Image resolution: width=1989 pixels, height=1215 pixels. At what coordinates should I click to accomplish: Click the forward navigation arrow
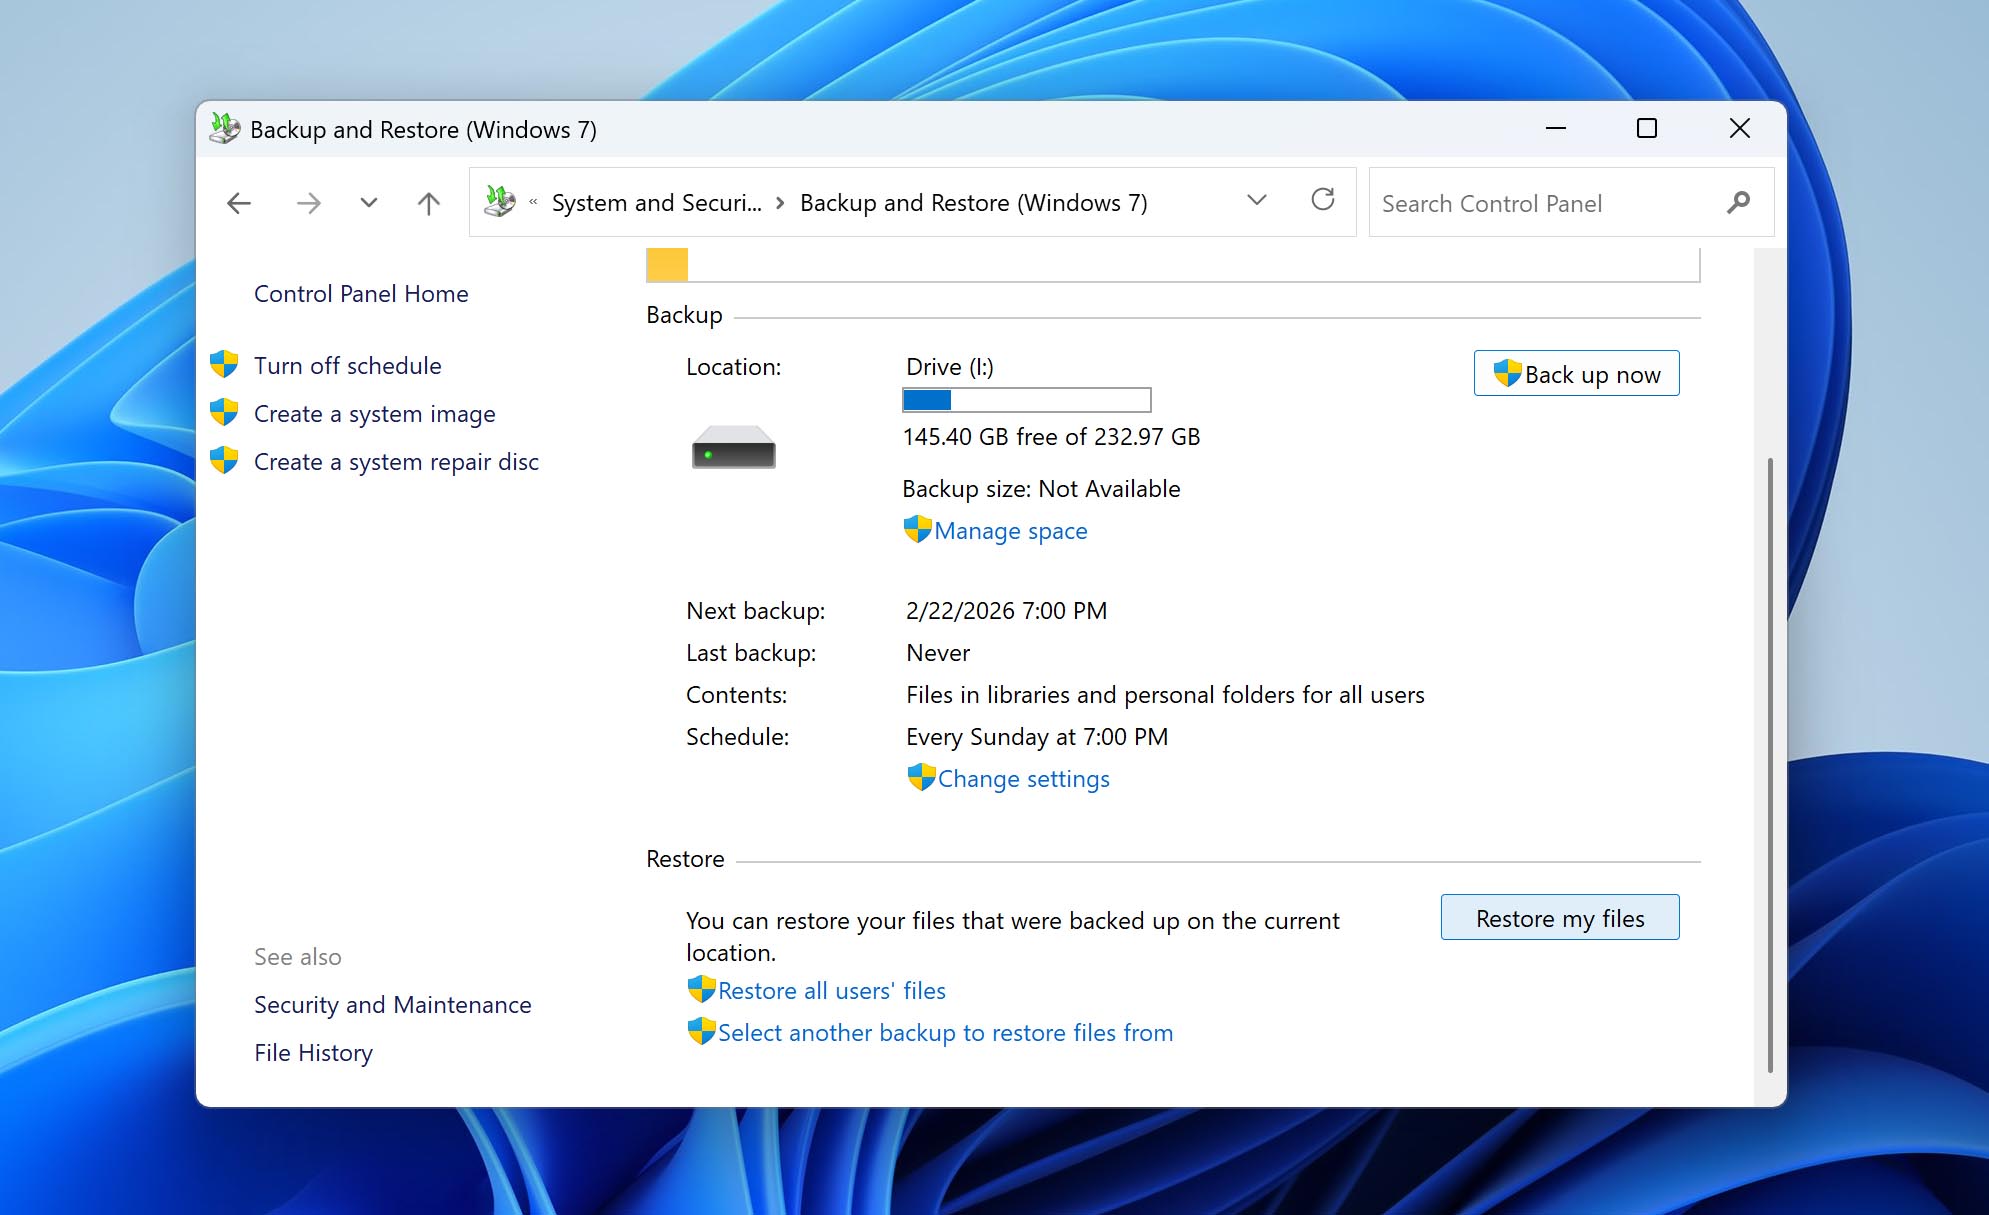[x=310, y=203]
